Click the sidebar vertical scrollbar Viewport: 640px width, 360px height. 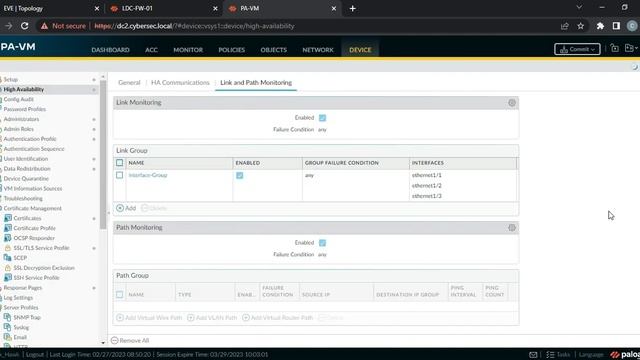[x=103, y=155]
